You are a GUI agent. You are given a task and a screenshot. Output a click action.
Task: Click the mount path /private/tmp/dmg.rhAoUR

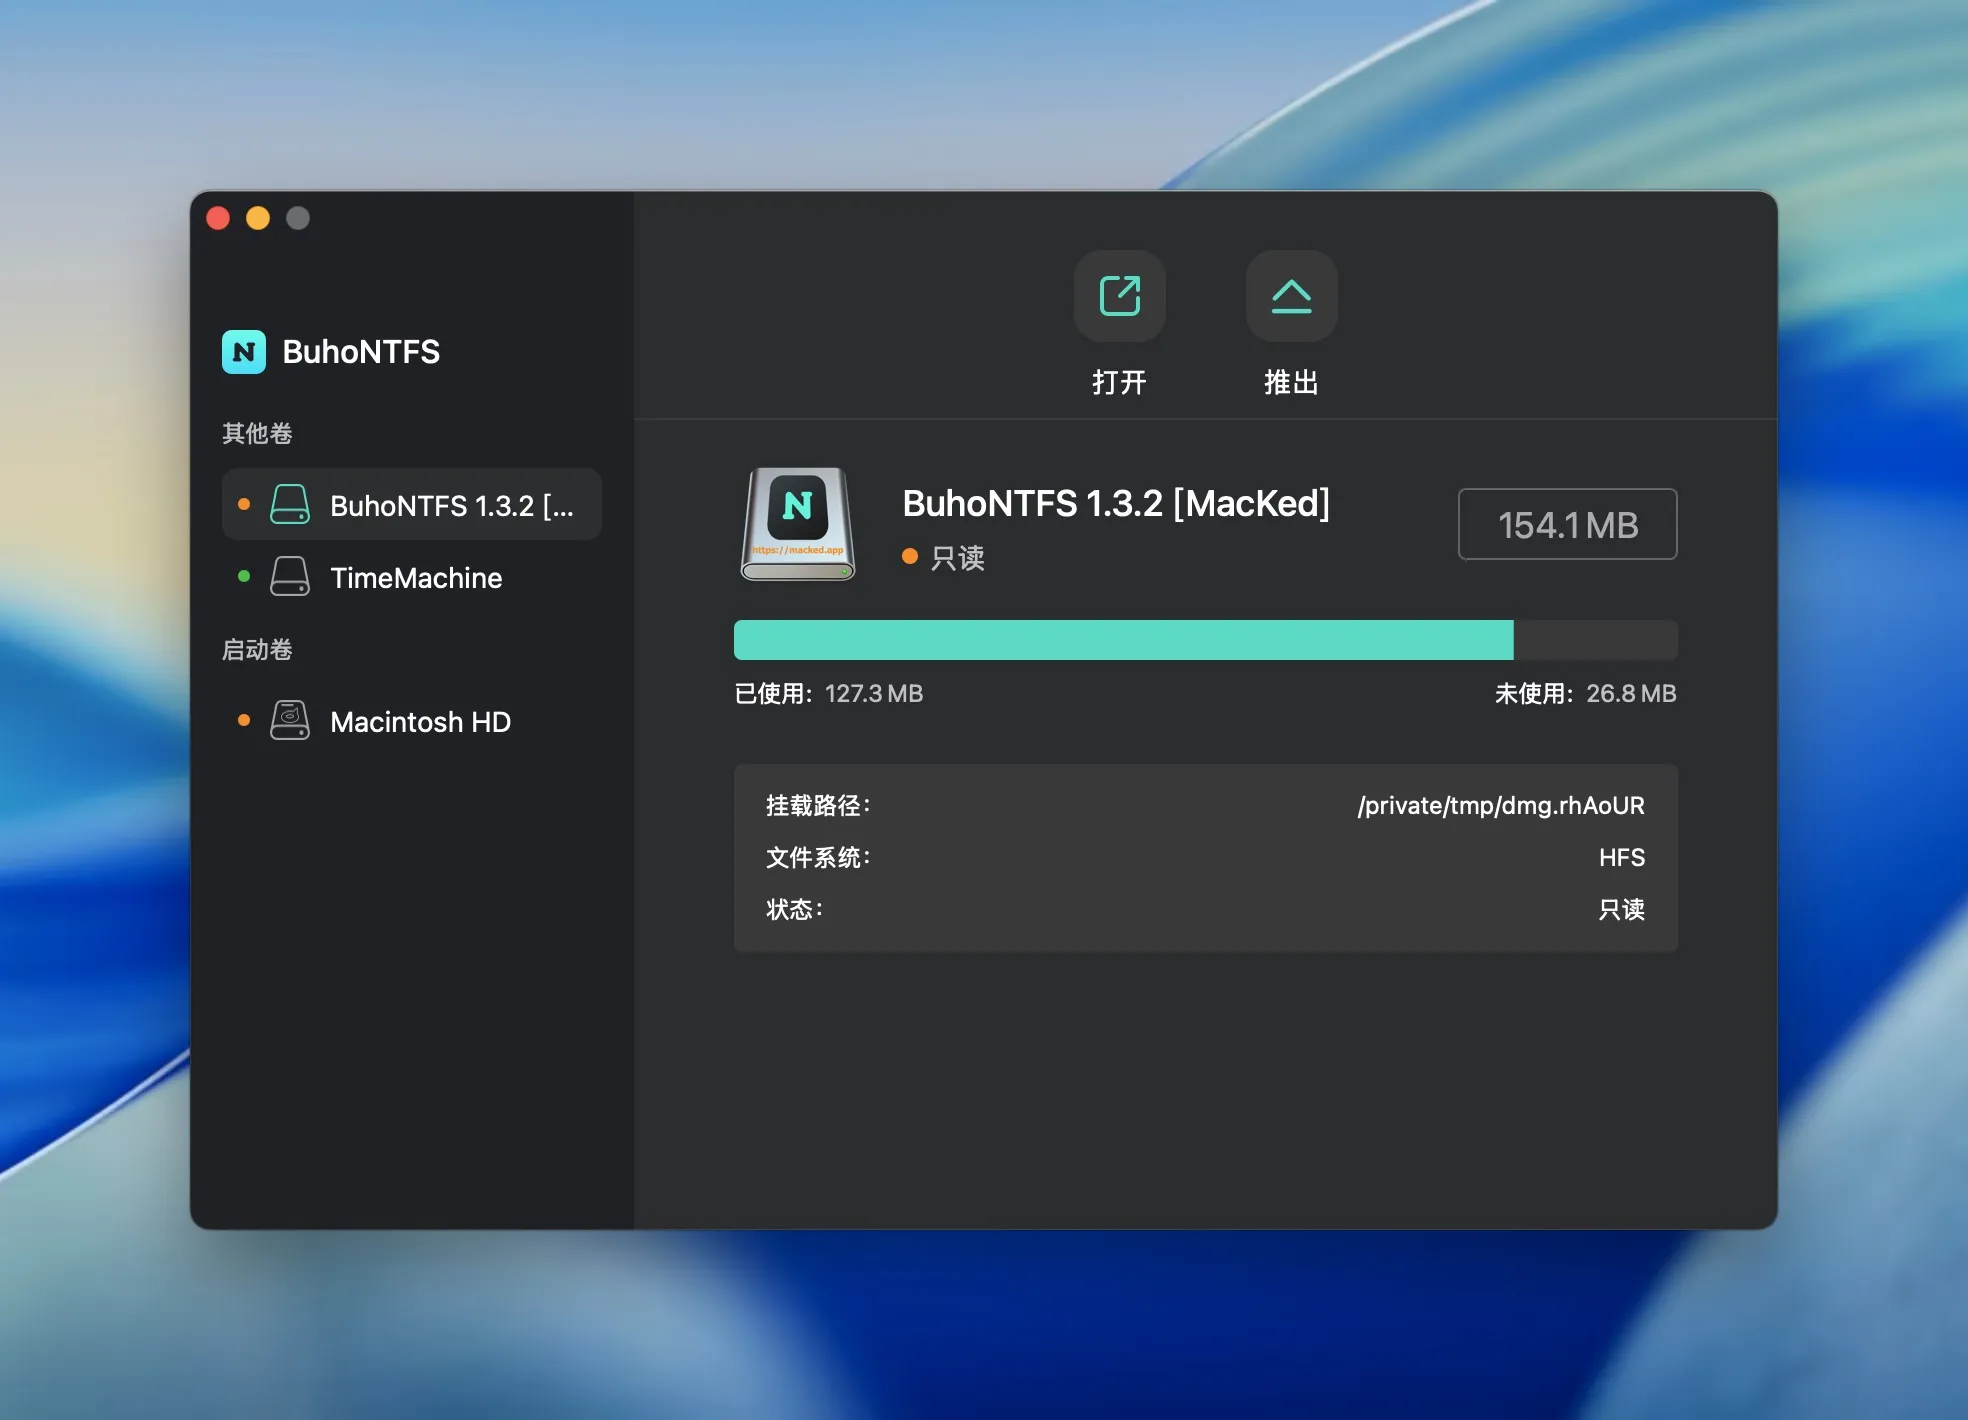pyautogui.click(x=1500, y=806)
